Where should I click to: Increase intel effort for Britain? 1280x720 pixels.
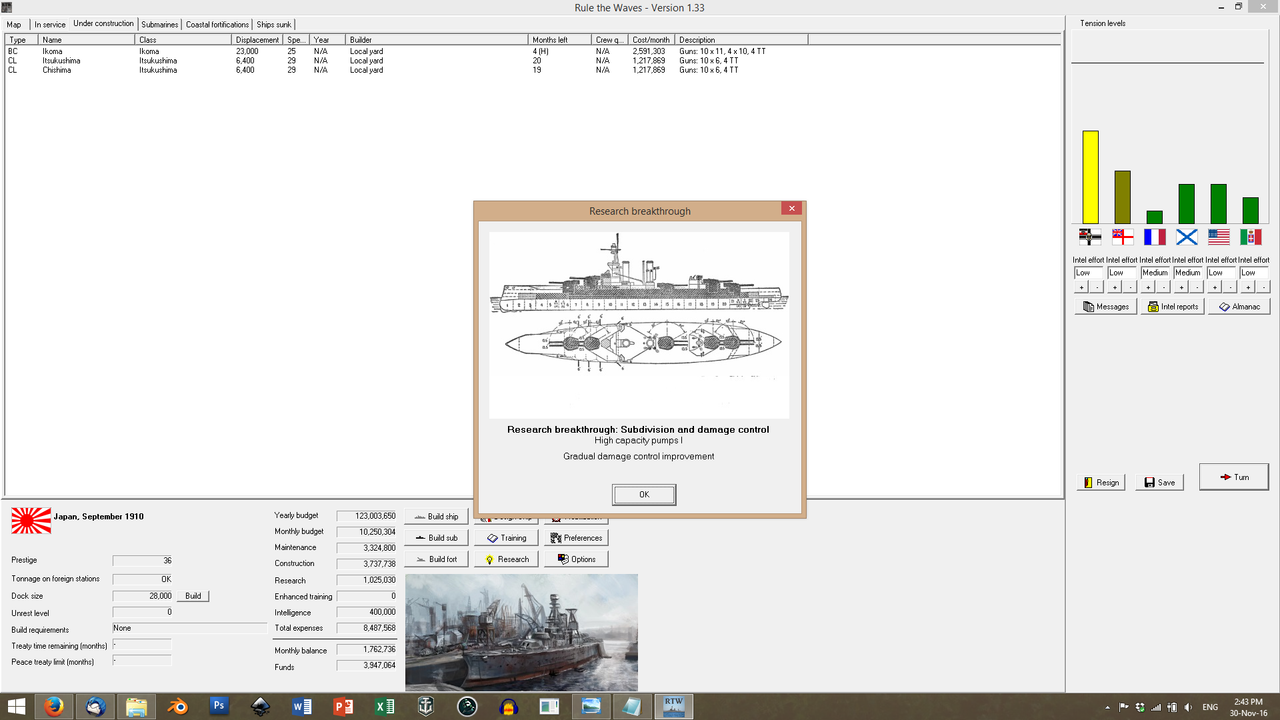1115,287
